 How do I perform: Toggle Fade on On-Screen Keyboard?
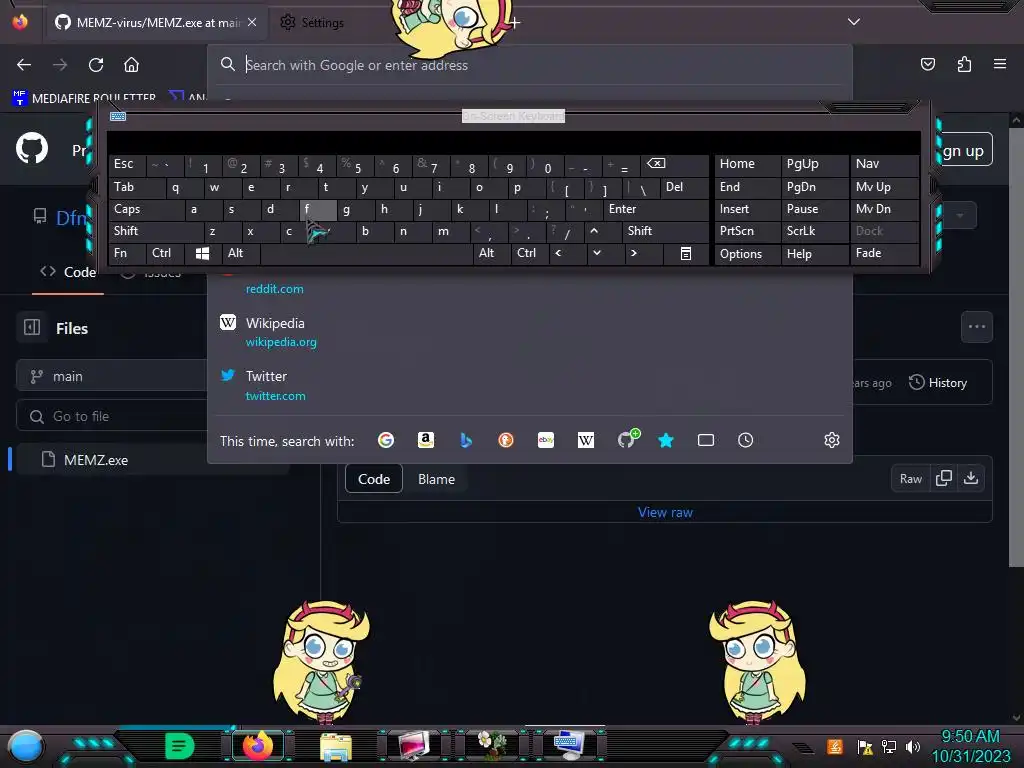884,253
